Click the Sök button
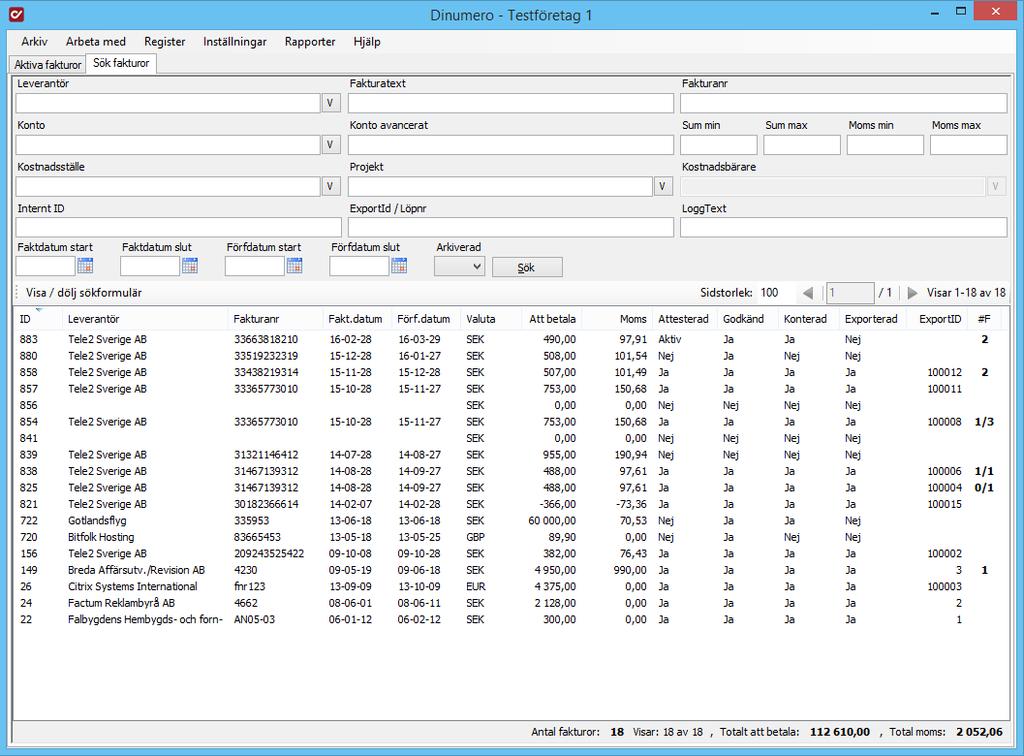 pos(526,267)
